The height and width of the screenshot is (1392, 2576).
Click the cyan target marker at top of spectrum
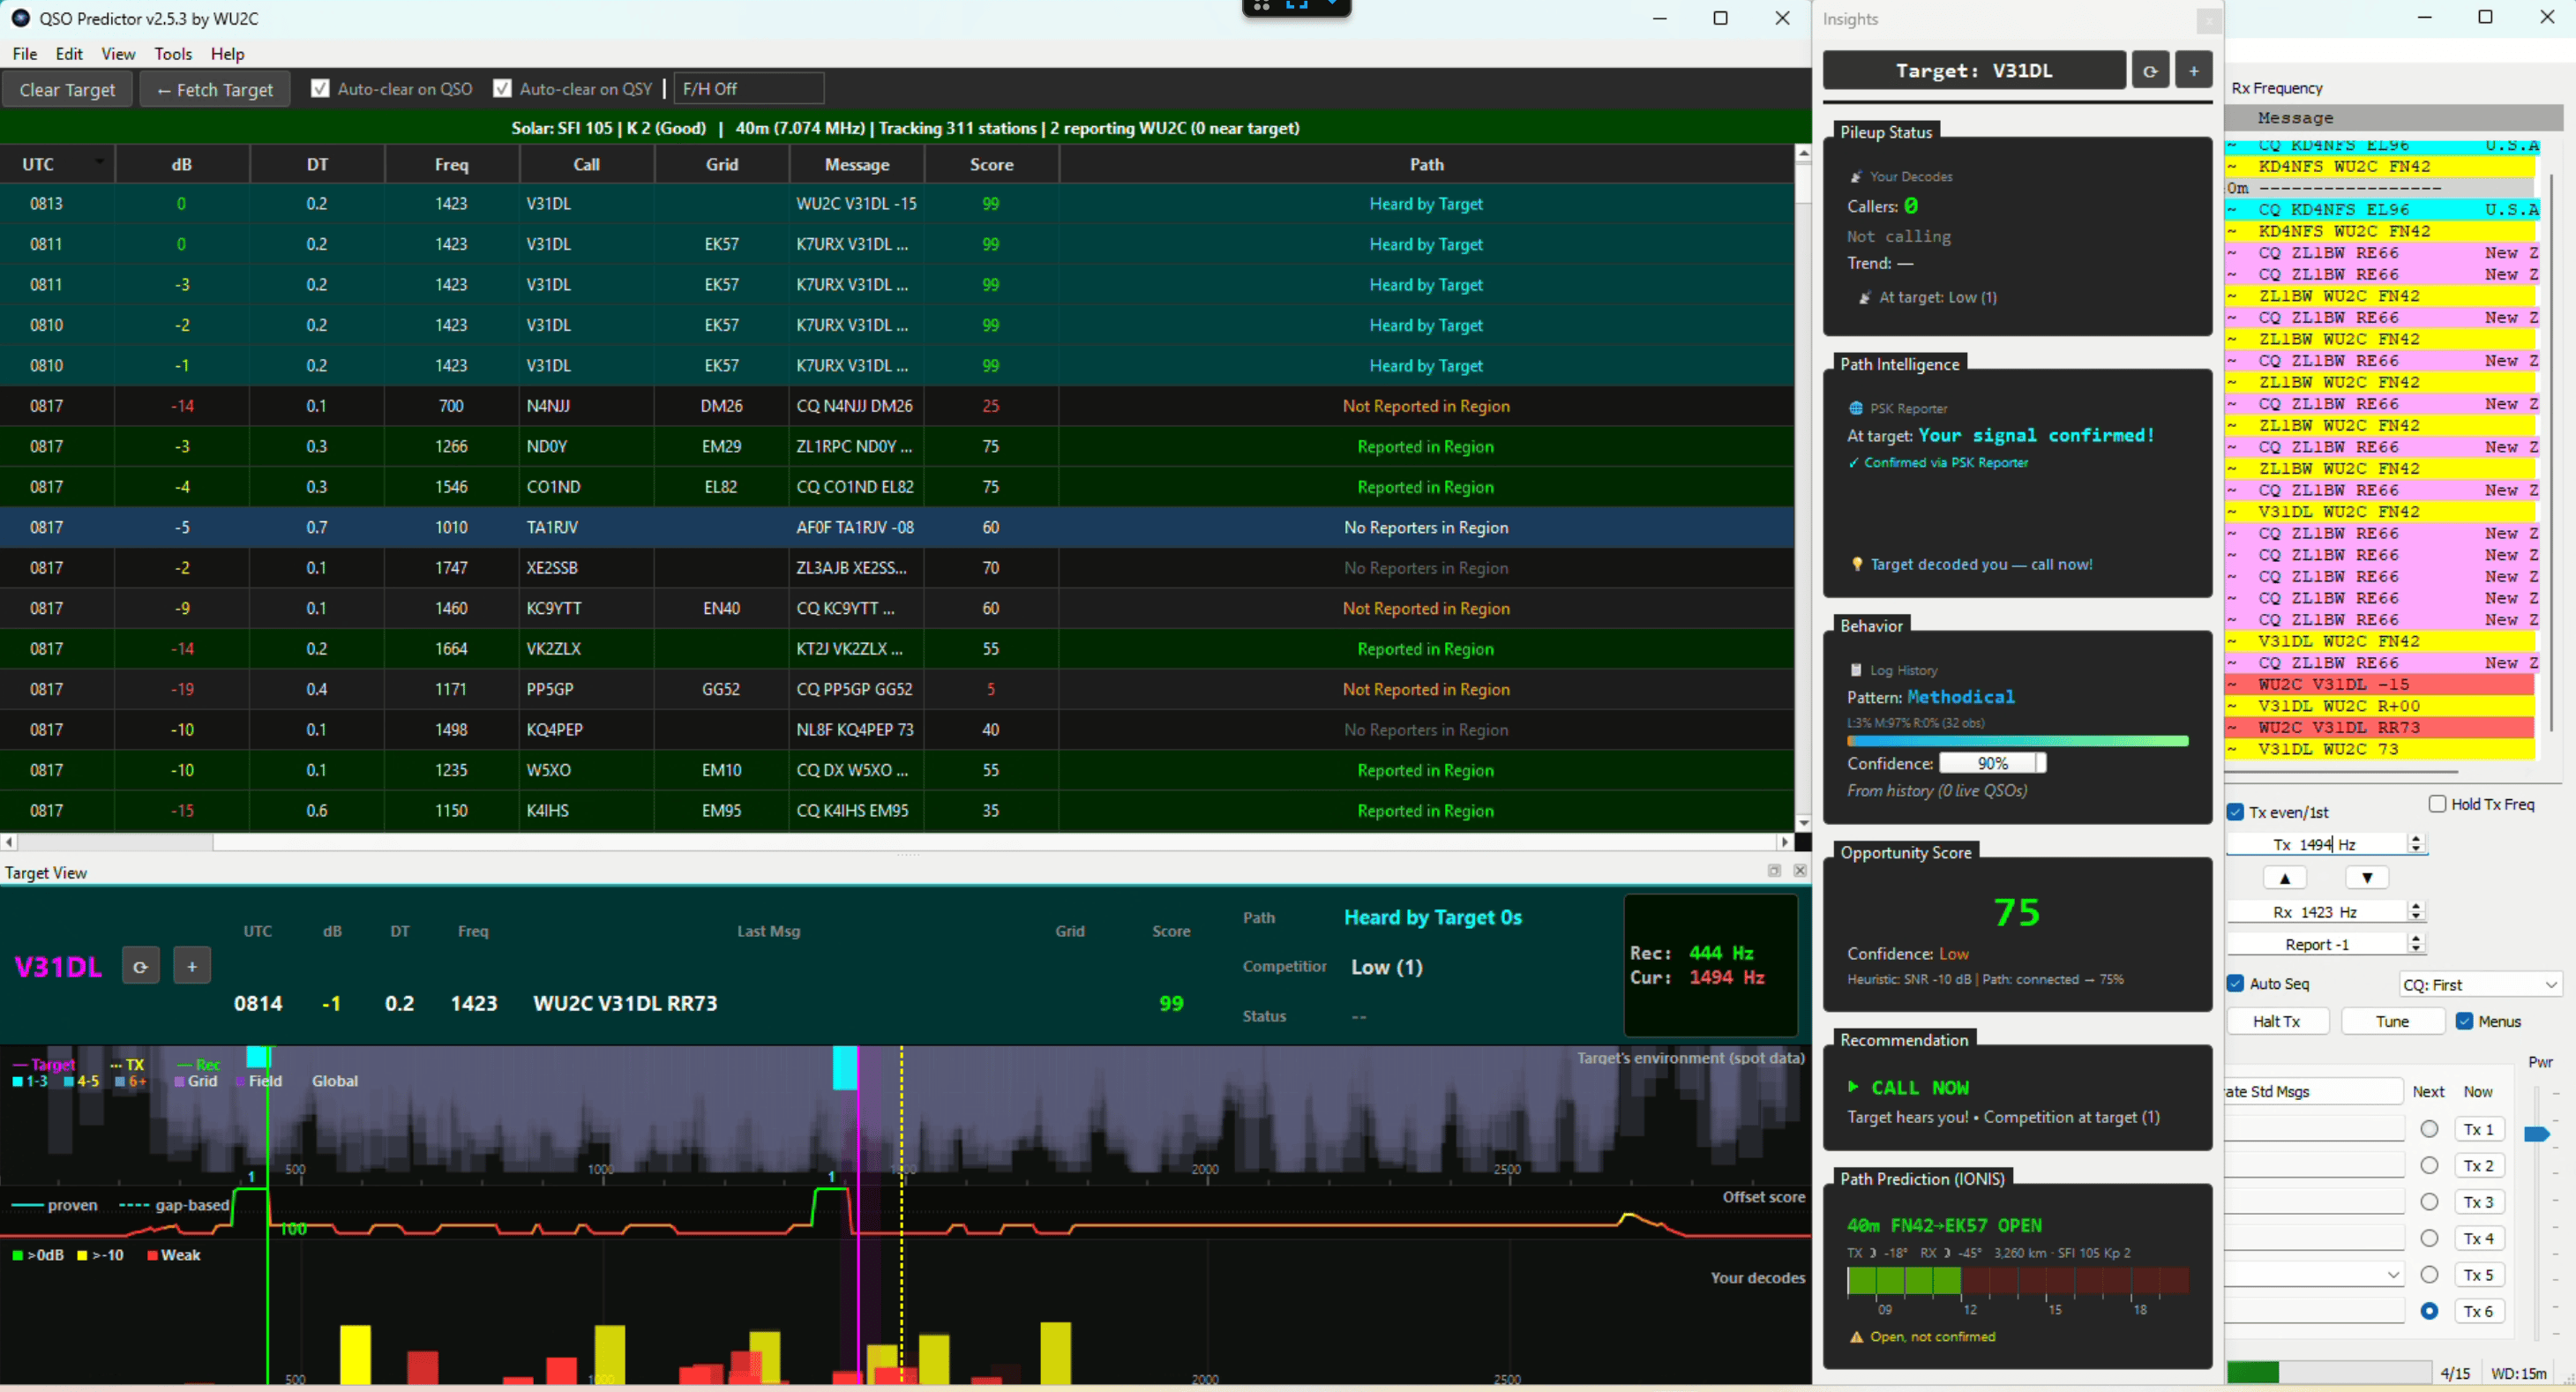[x=845, y=1067]
